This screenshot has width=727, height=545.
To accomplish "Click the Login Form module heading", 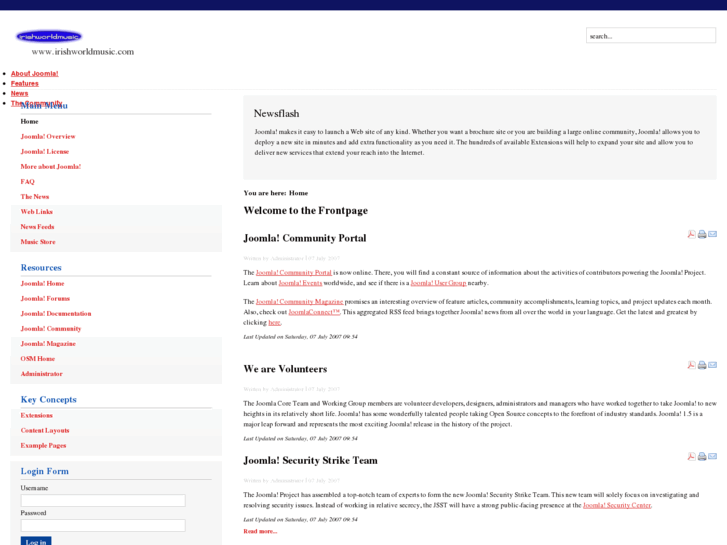I will tap(45, 471).
